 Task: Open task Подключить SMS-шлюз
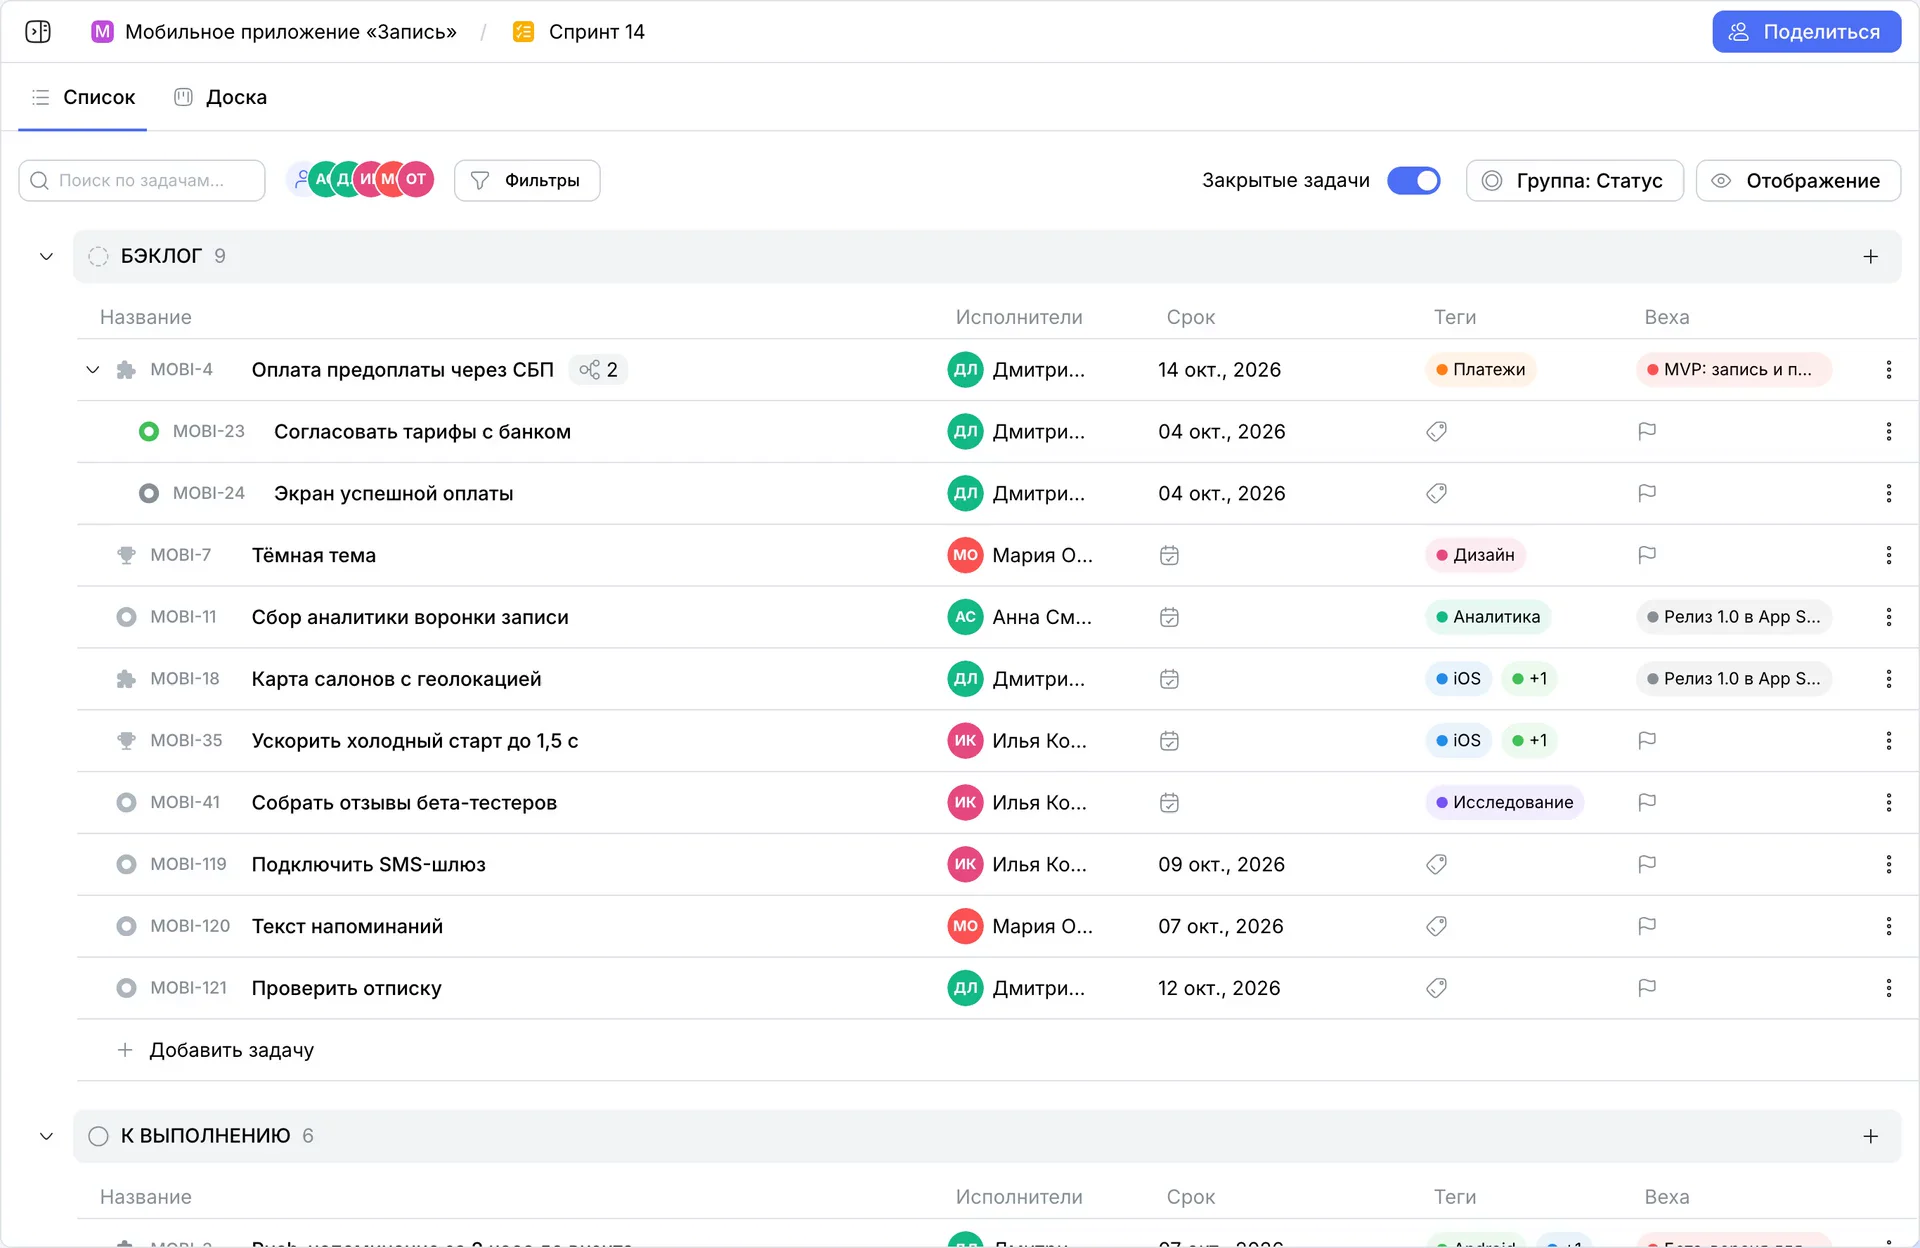(x=368, y=864)
